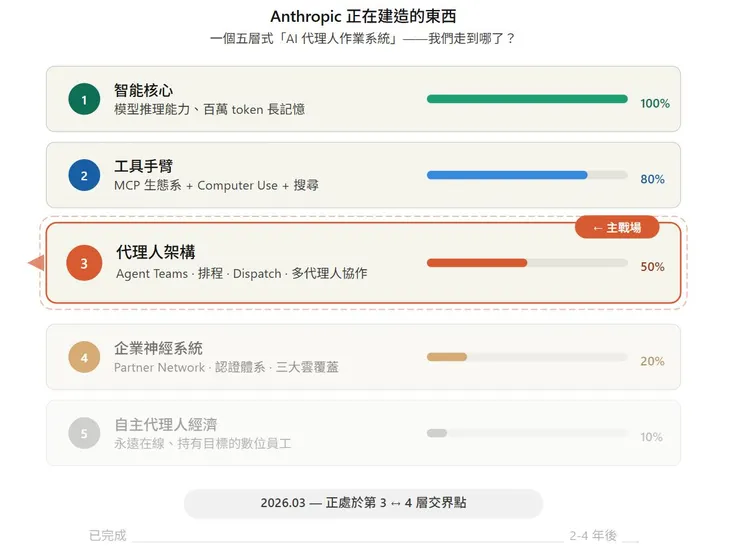Click the orange left-pointing triangle marker
The height and width of the screenshot is (560, 740).
pos(35,263)
